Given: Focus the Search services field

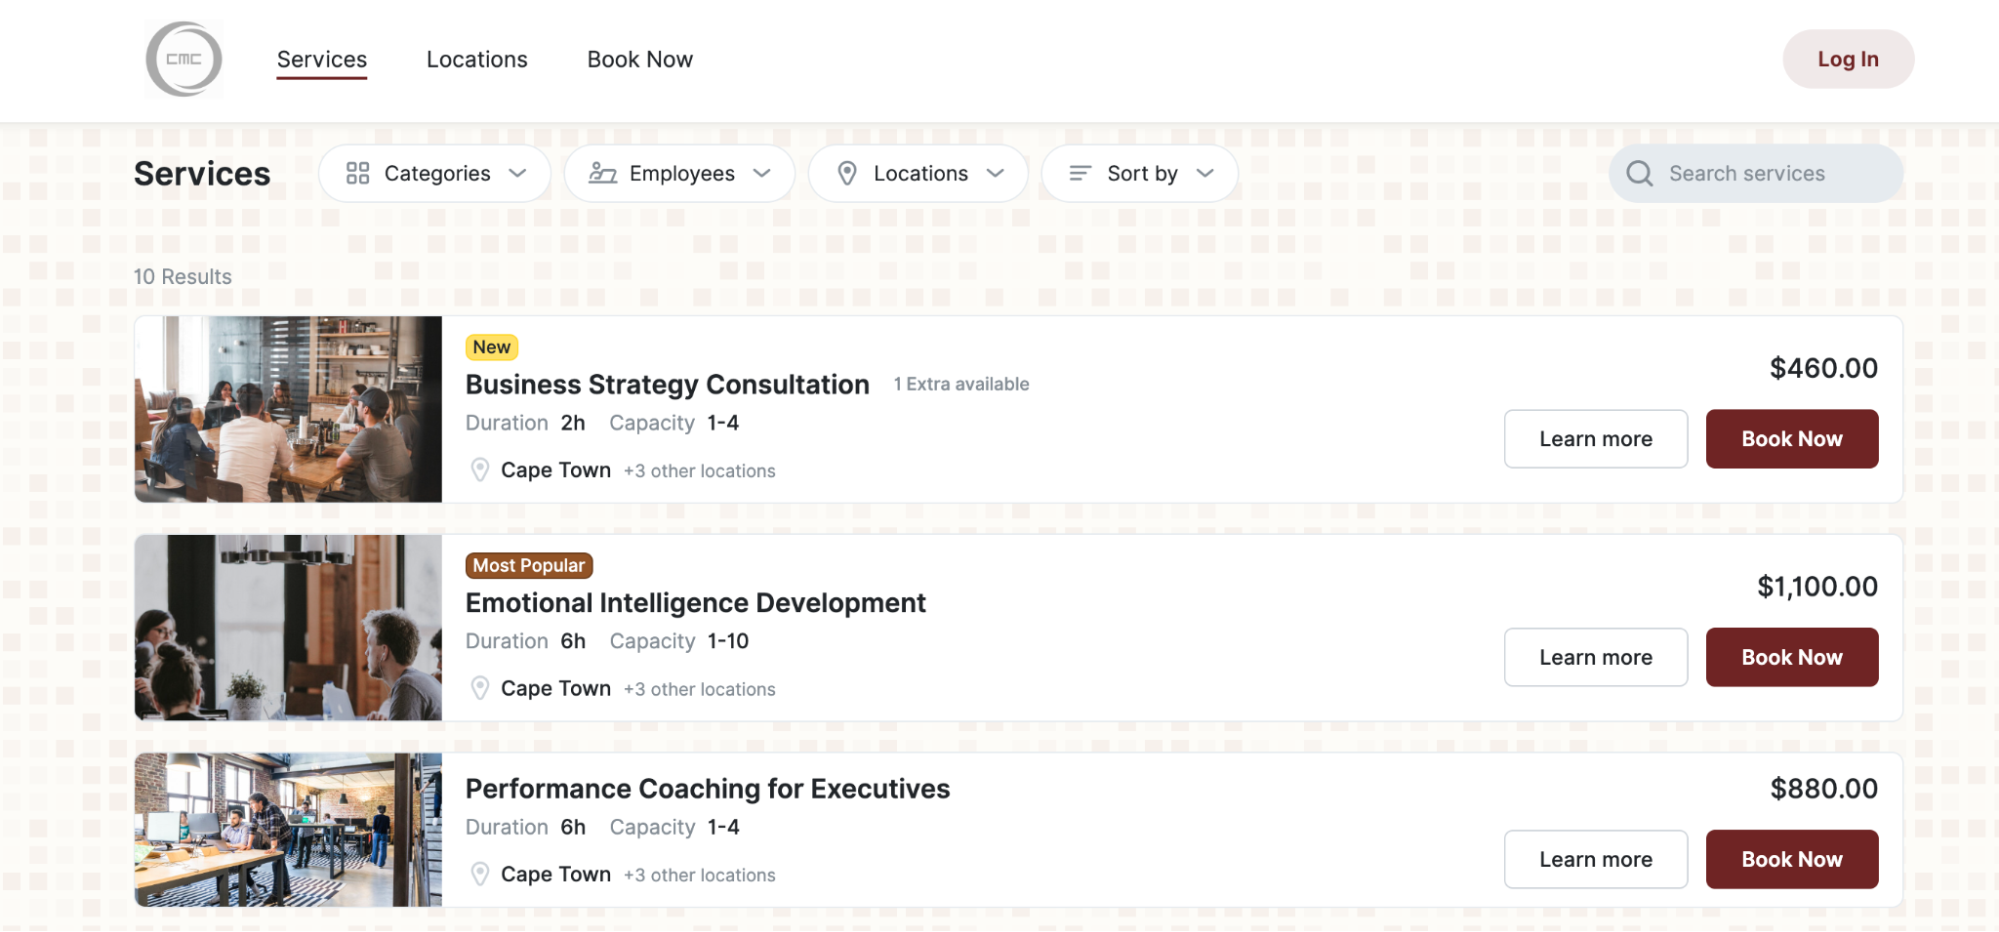Looking at the screenshot, I should [x=1756, y=174].
